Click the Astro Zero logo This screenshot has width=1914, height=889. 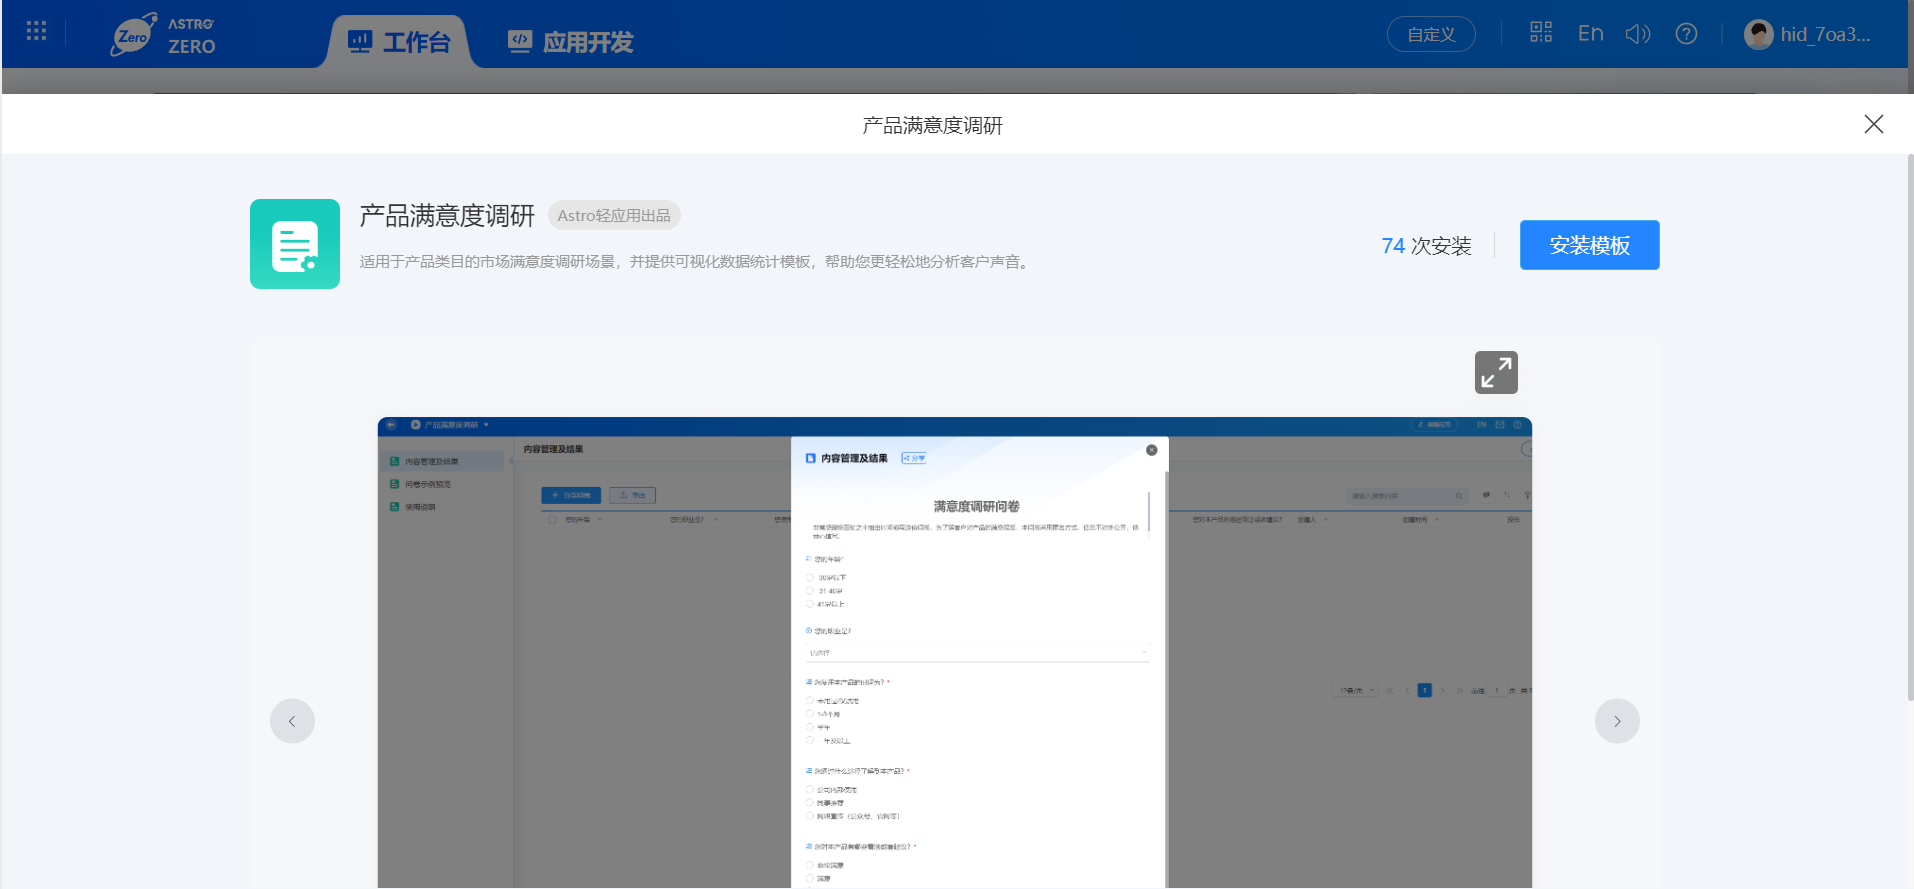[163, 35]
